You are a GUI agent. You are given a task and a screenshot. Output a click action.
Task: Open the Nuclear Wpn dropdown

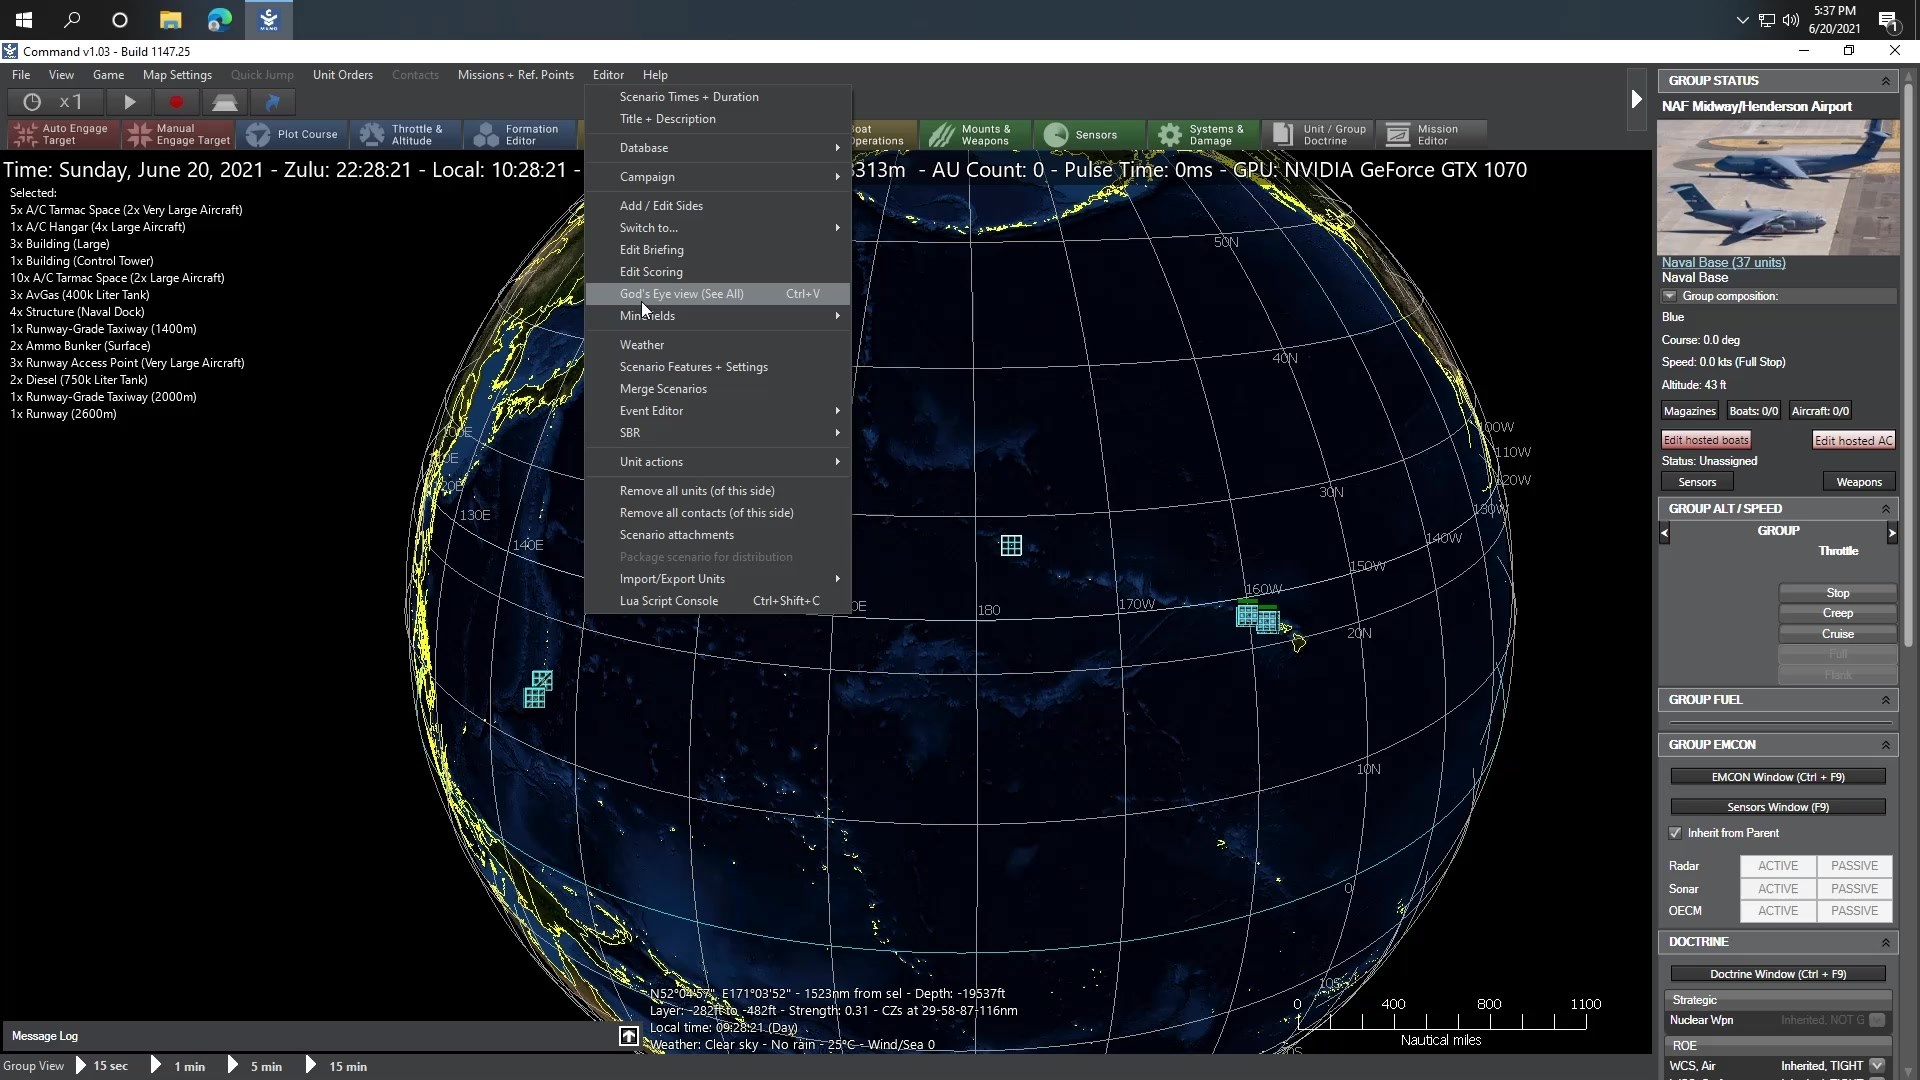[x=1877, y=1020]
